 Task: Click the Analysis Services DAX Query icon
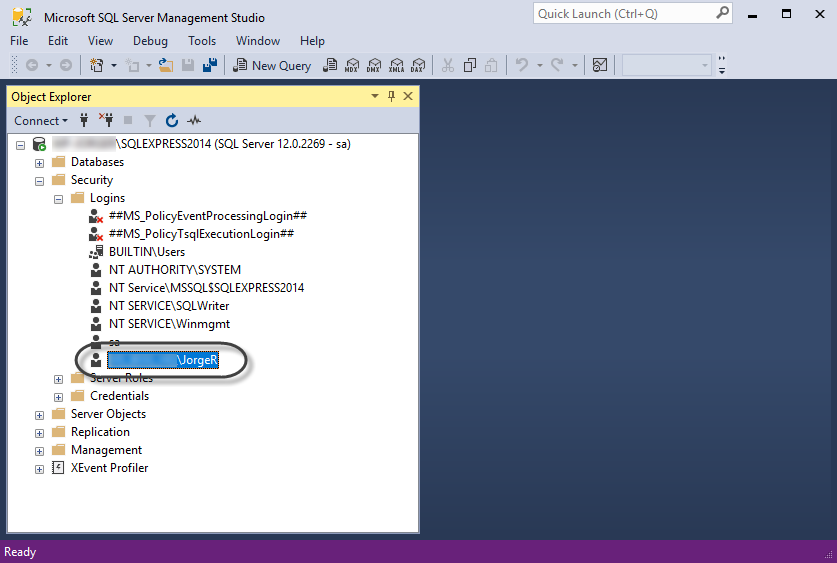pyautogui.click(x=418, y=66)
